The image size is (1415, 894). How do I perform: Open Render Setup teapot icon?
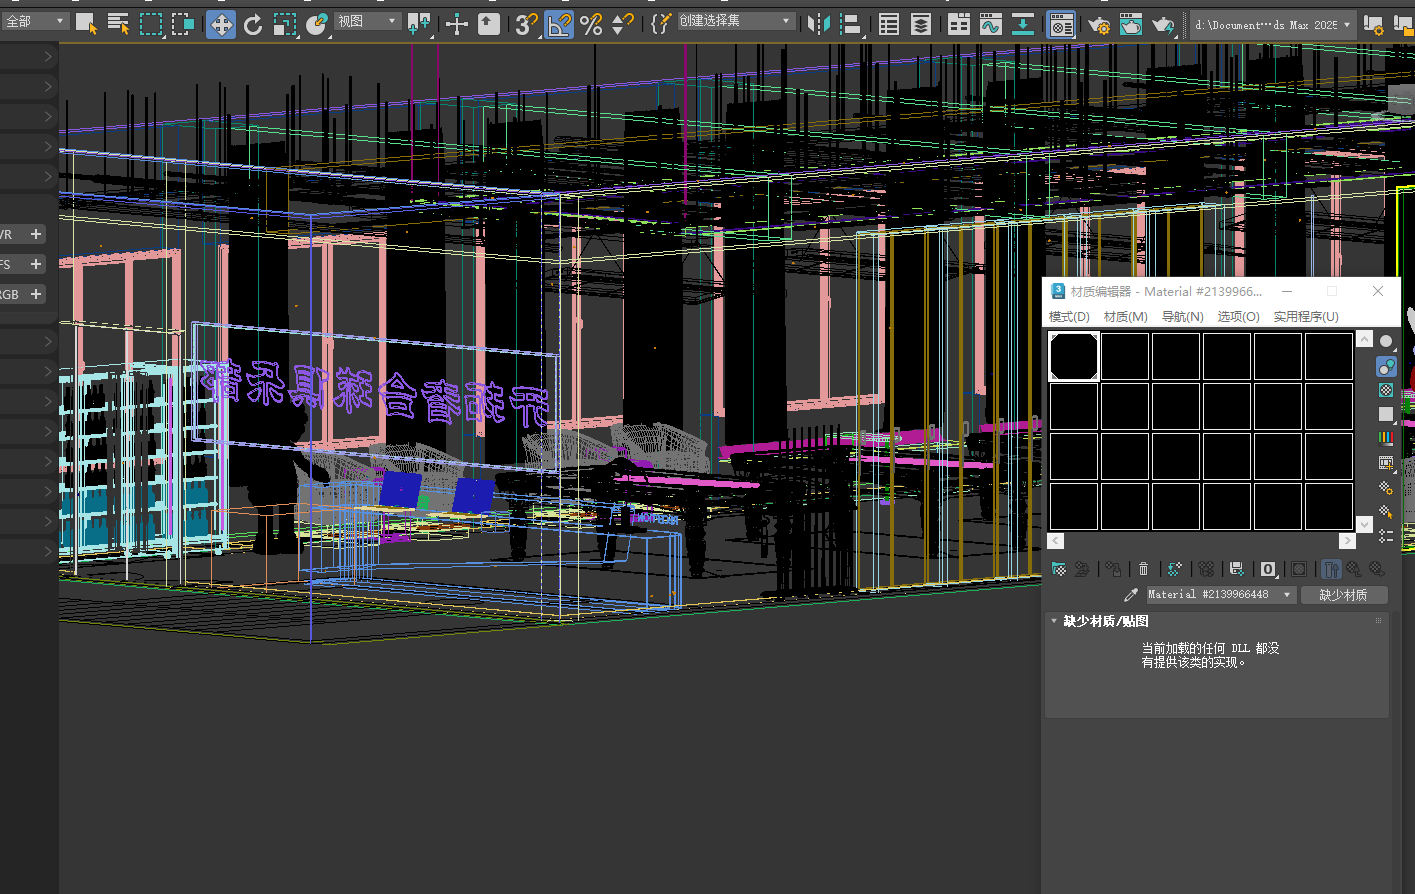pos(1099,24)
